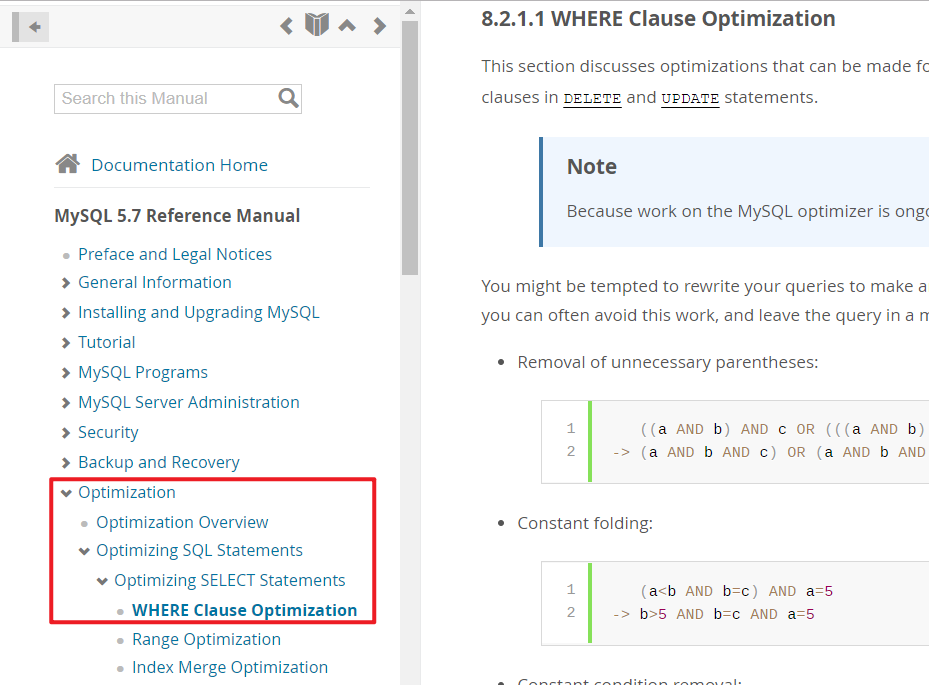Go to next page chevron
The height and width of the screenshot is (685, 929).
(x=380, y=26)
